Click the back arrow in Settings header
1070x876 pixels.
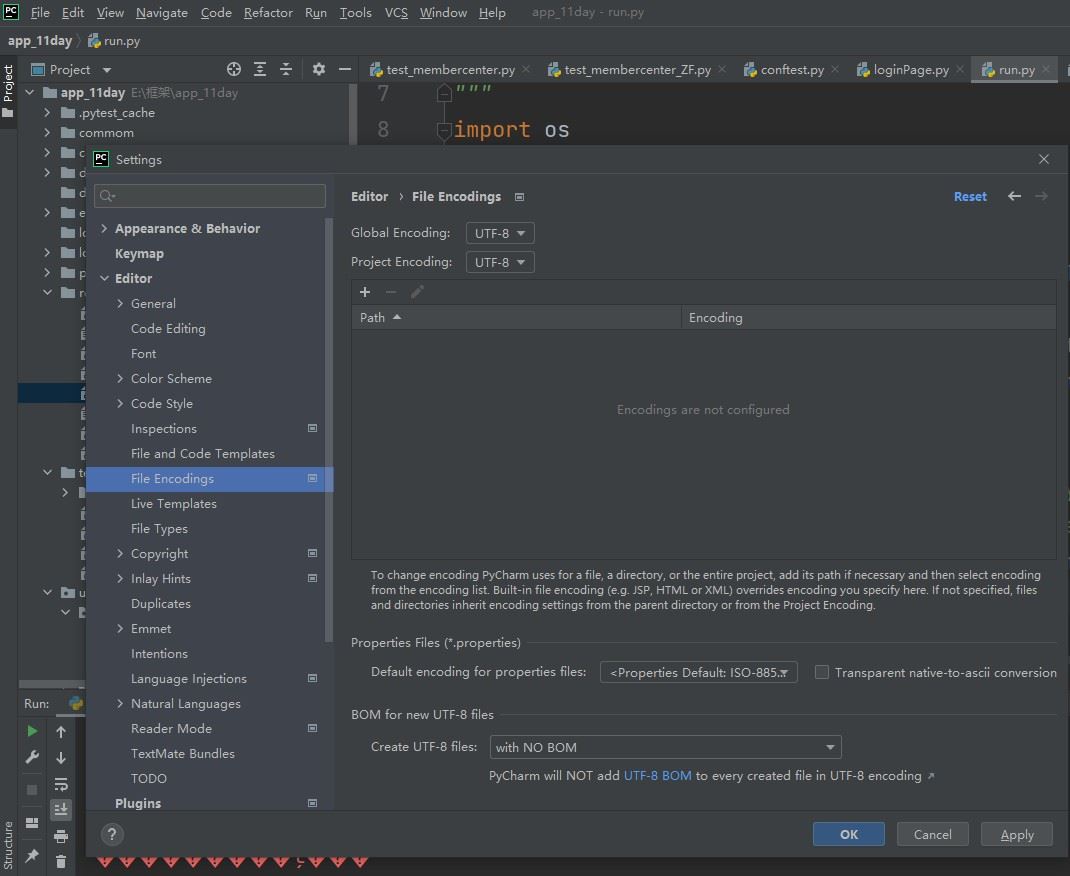pyautogui.click(x=1014, y=196)
